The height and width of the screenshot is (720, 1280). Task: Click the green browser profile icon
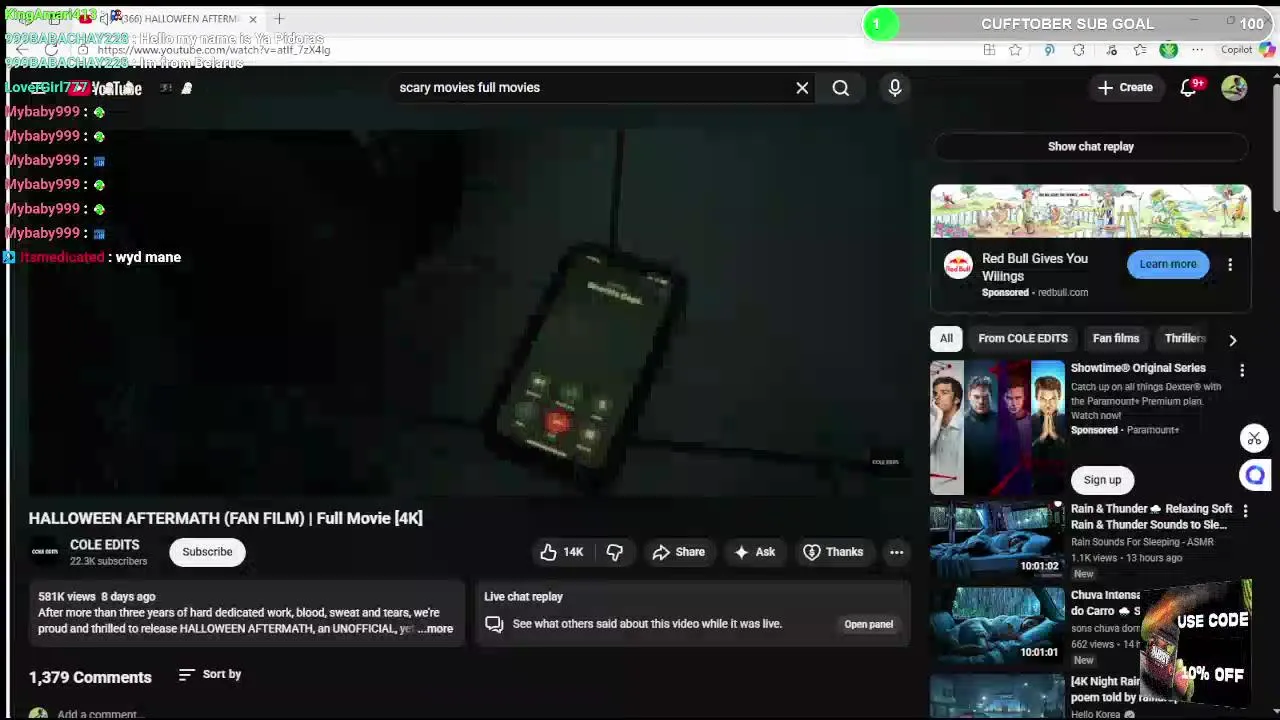1169,50
